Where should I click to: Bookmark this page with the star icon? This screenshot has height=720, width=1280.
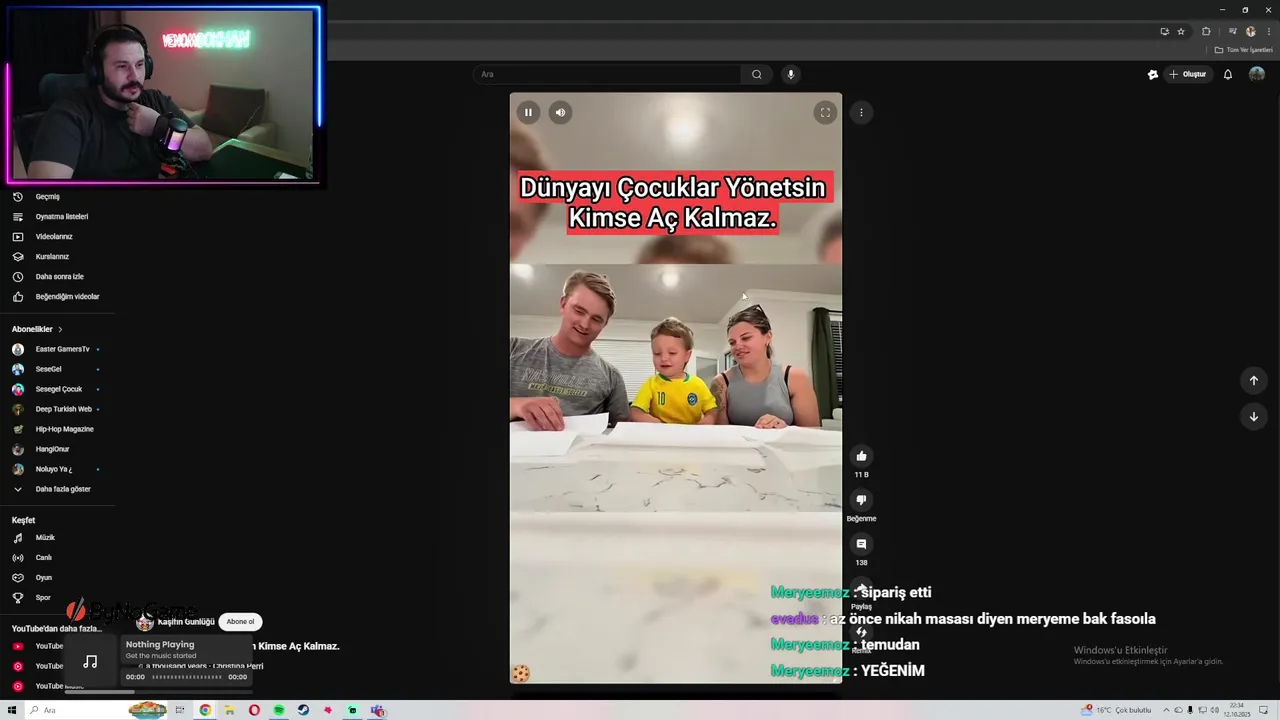[1181, 31]
